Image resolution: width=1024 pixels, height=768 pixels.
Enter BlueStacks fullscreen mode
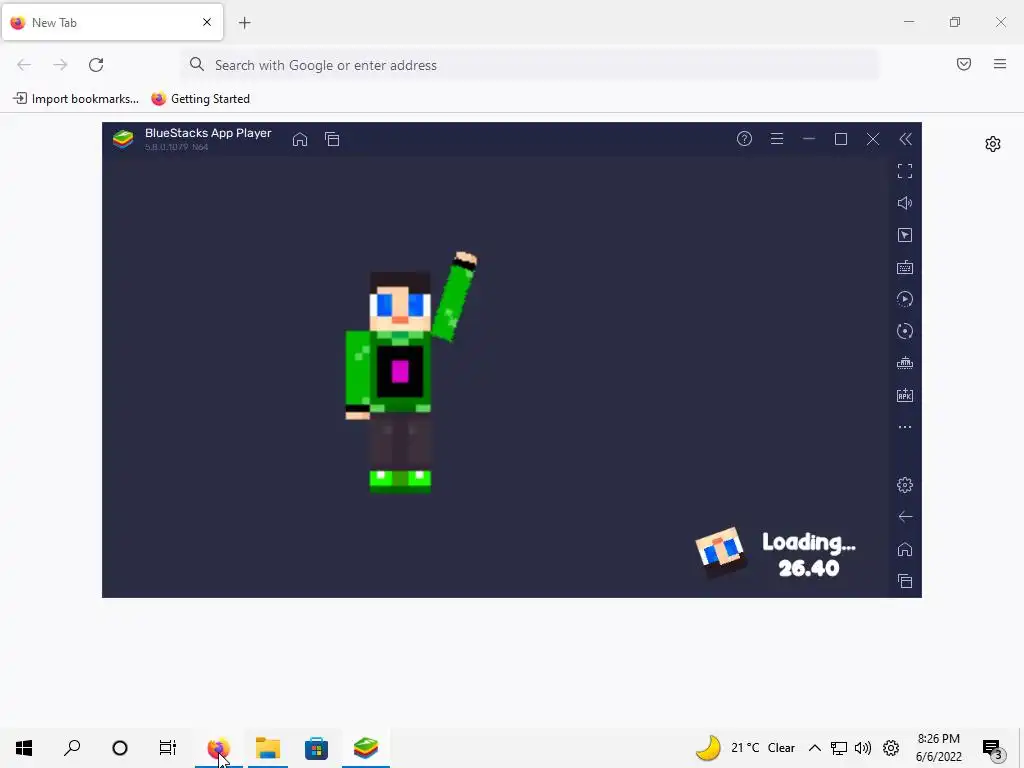tap(904, 171)
